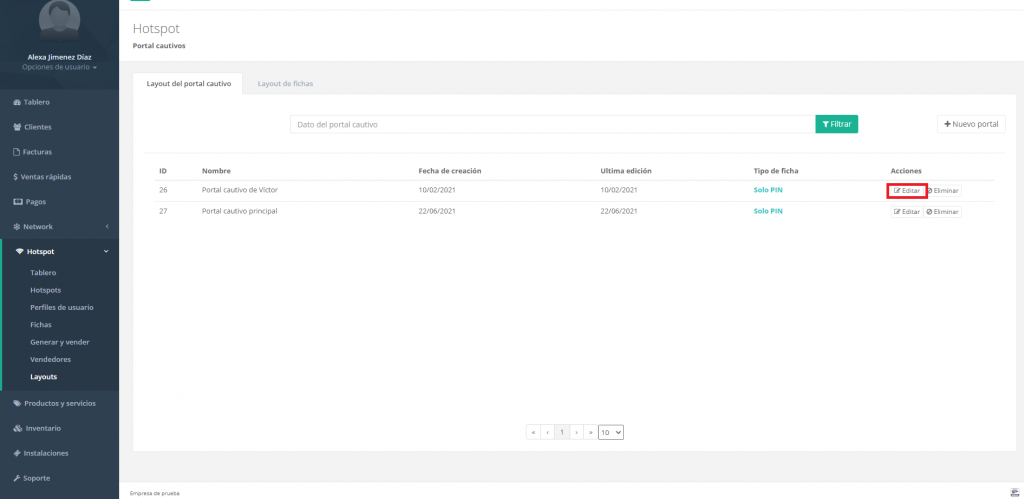Click the Clientes users icon
This screenshot has width=1024, height=499.
(x=17, y=127)
